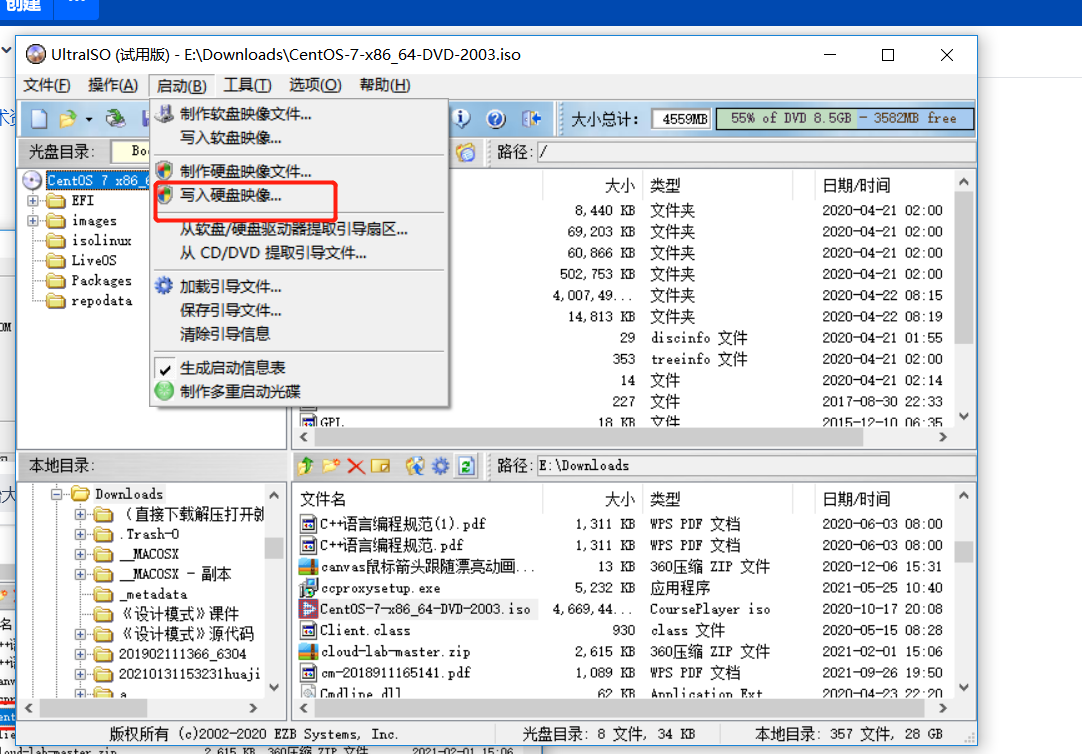Expand the 《设计模式》源代码 folder node
1082x754 pixels.
click(x=81, y=635)
